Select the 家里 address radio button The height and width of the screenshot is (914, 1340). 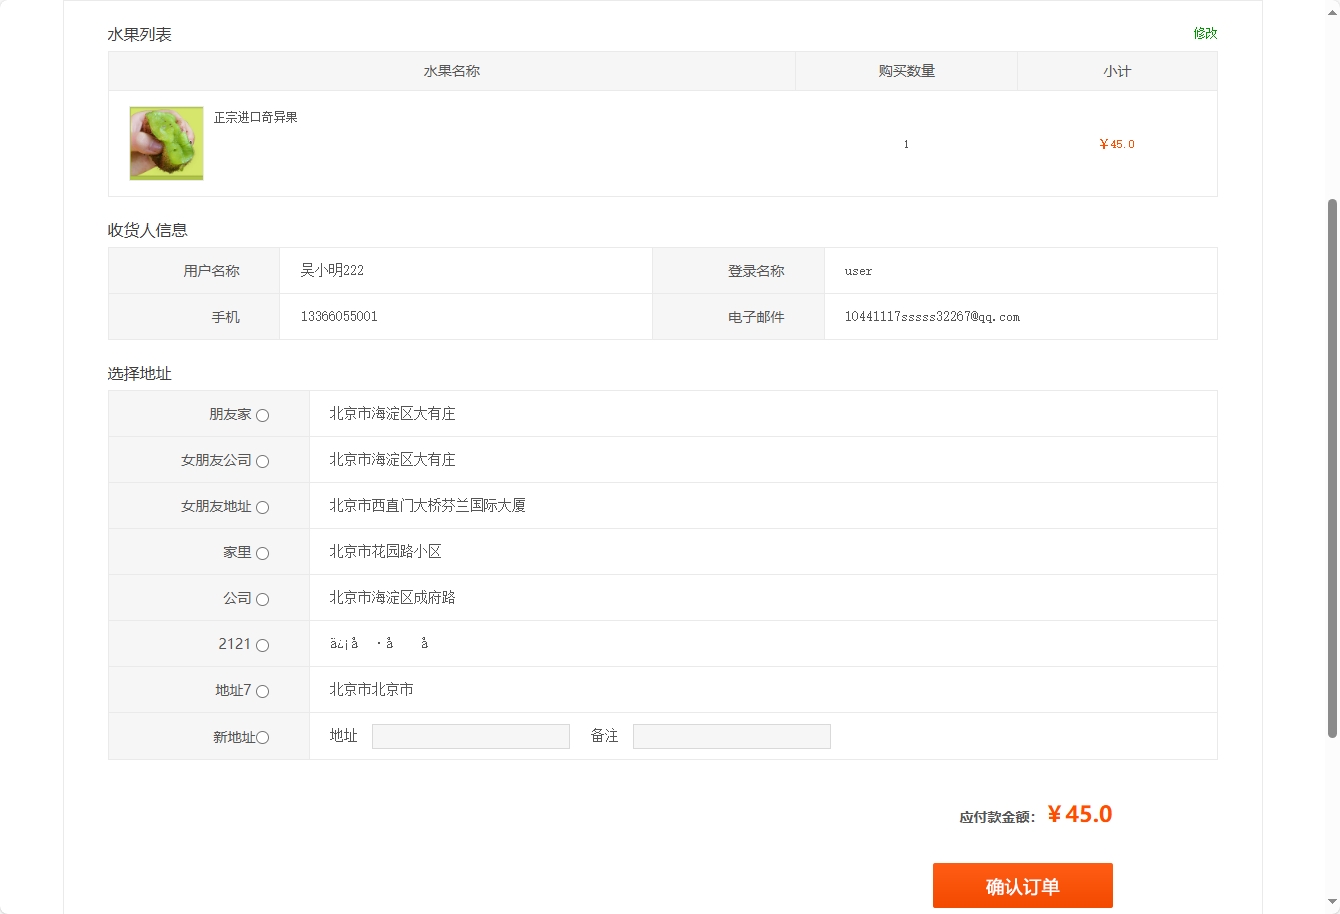[x=261, y=553]
